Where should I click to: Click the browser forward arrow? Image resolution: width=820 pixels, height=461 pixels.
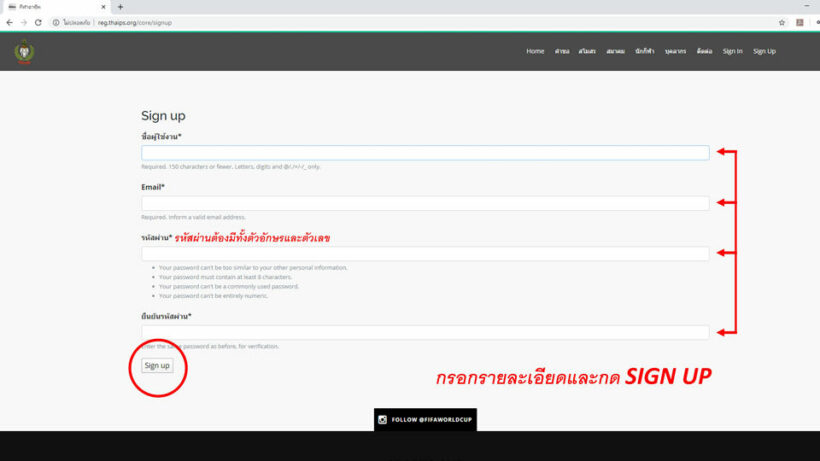pos(23,22)
